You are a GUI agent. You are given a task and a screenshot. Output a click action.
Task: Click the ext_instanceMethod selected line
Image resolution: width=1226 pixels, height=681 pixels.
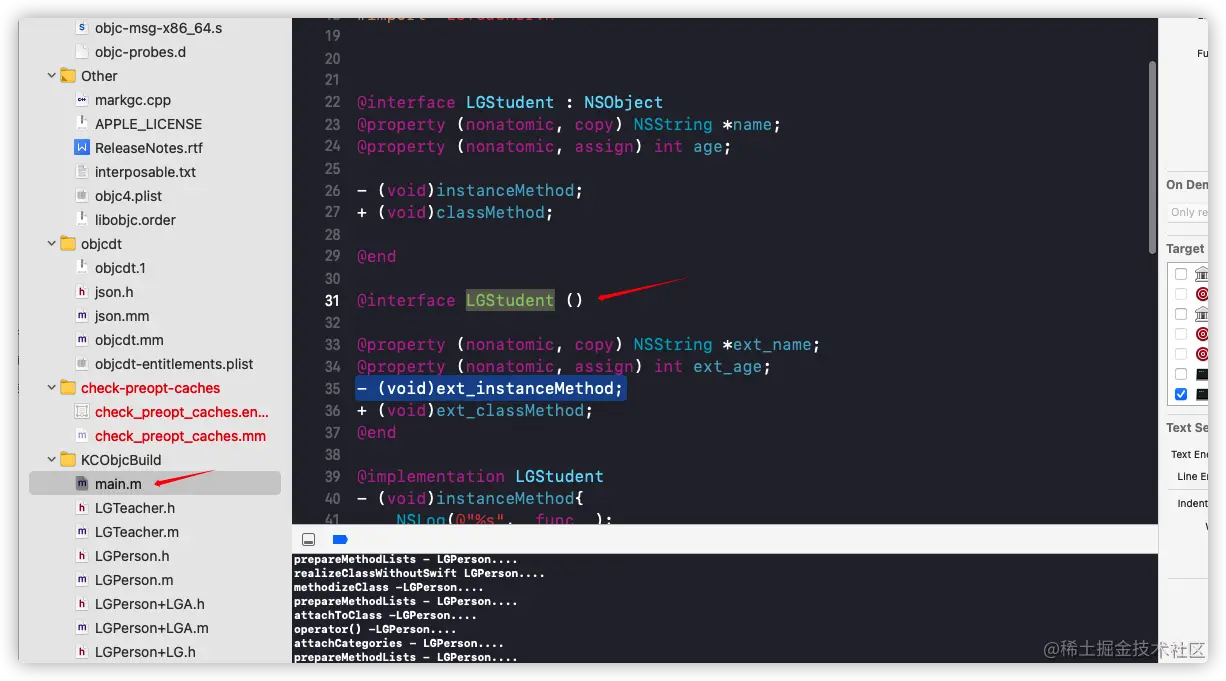[x=491, y=388]
